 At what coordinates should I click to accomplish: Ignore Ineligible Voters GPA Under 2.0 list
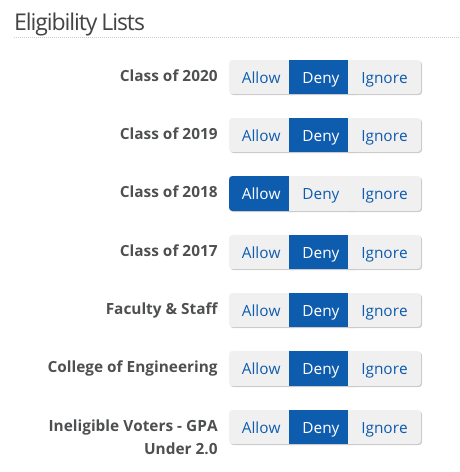point(385,427)
